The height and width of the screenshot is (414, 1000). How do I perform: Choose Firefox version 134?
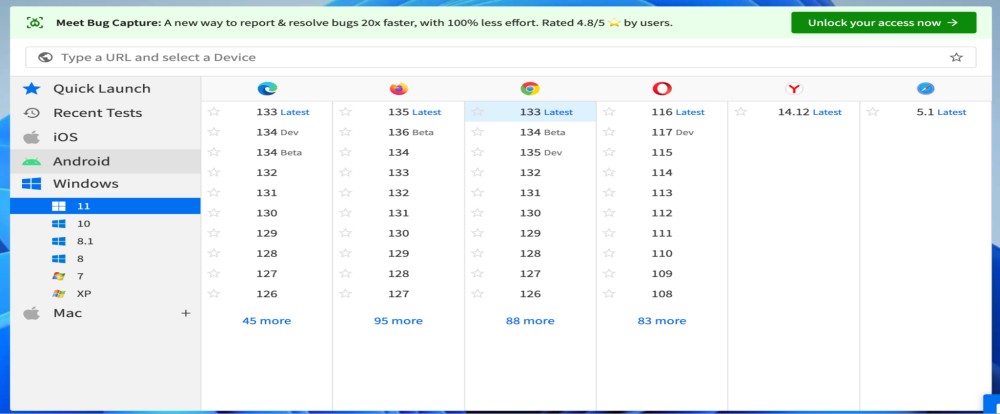coord(399,152)
